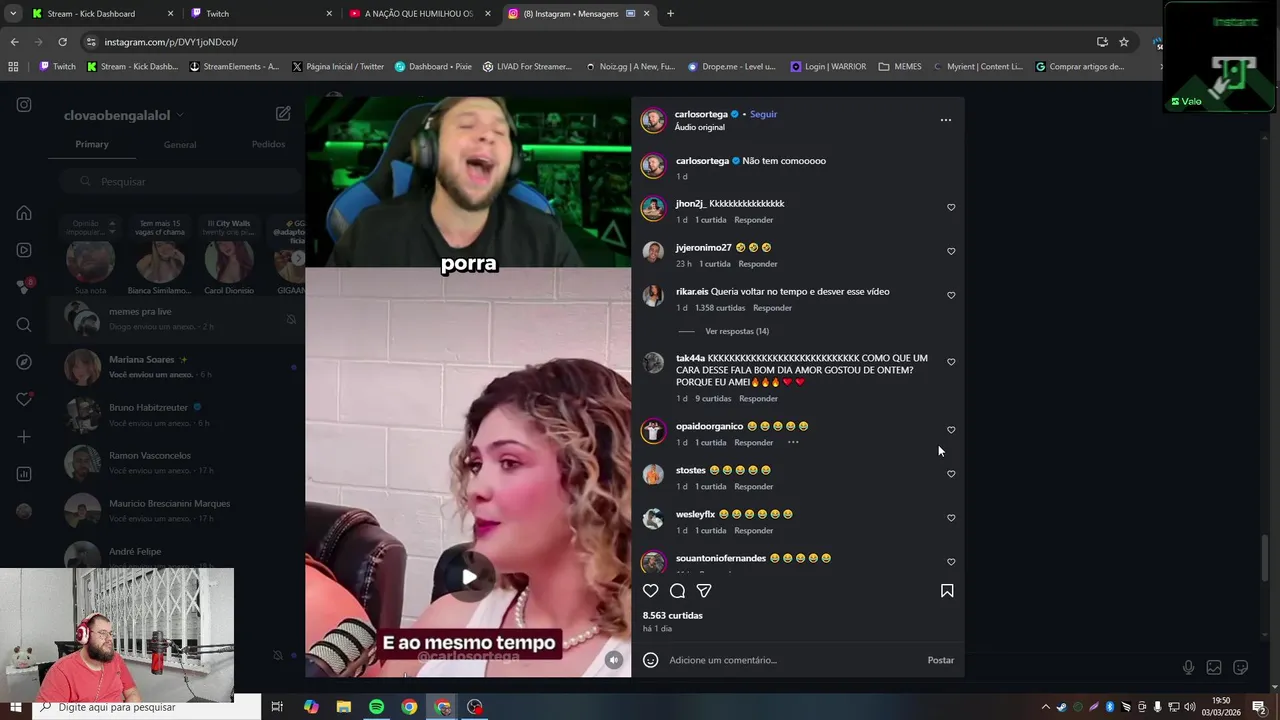Expand the tab search dropdown arrow
Image resolution: width=1280 pixels, height=720 pixels.
[x=13, y=14]
